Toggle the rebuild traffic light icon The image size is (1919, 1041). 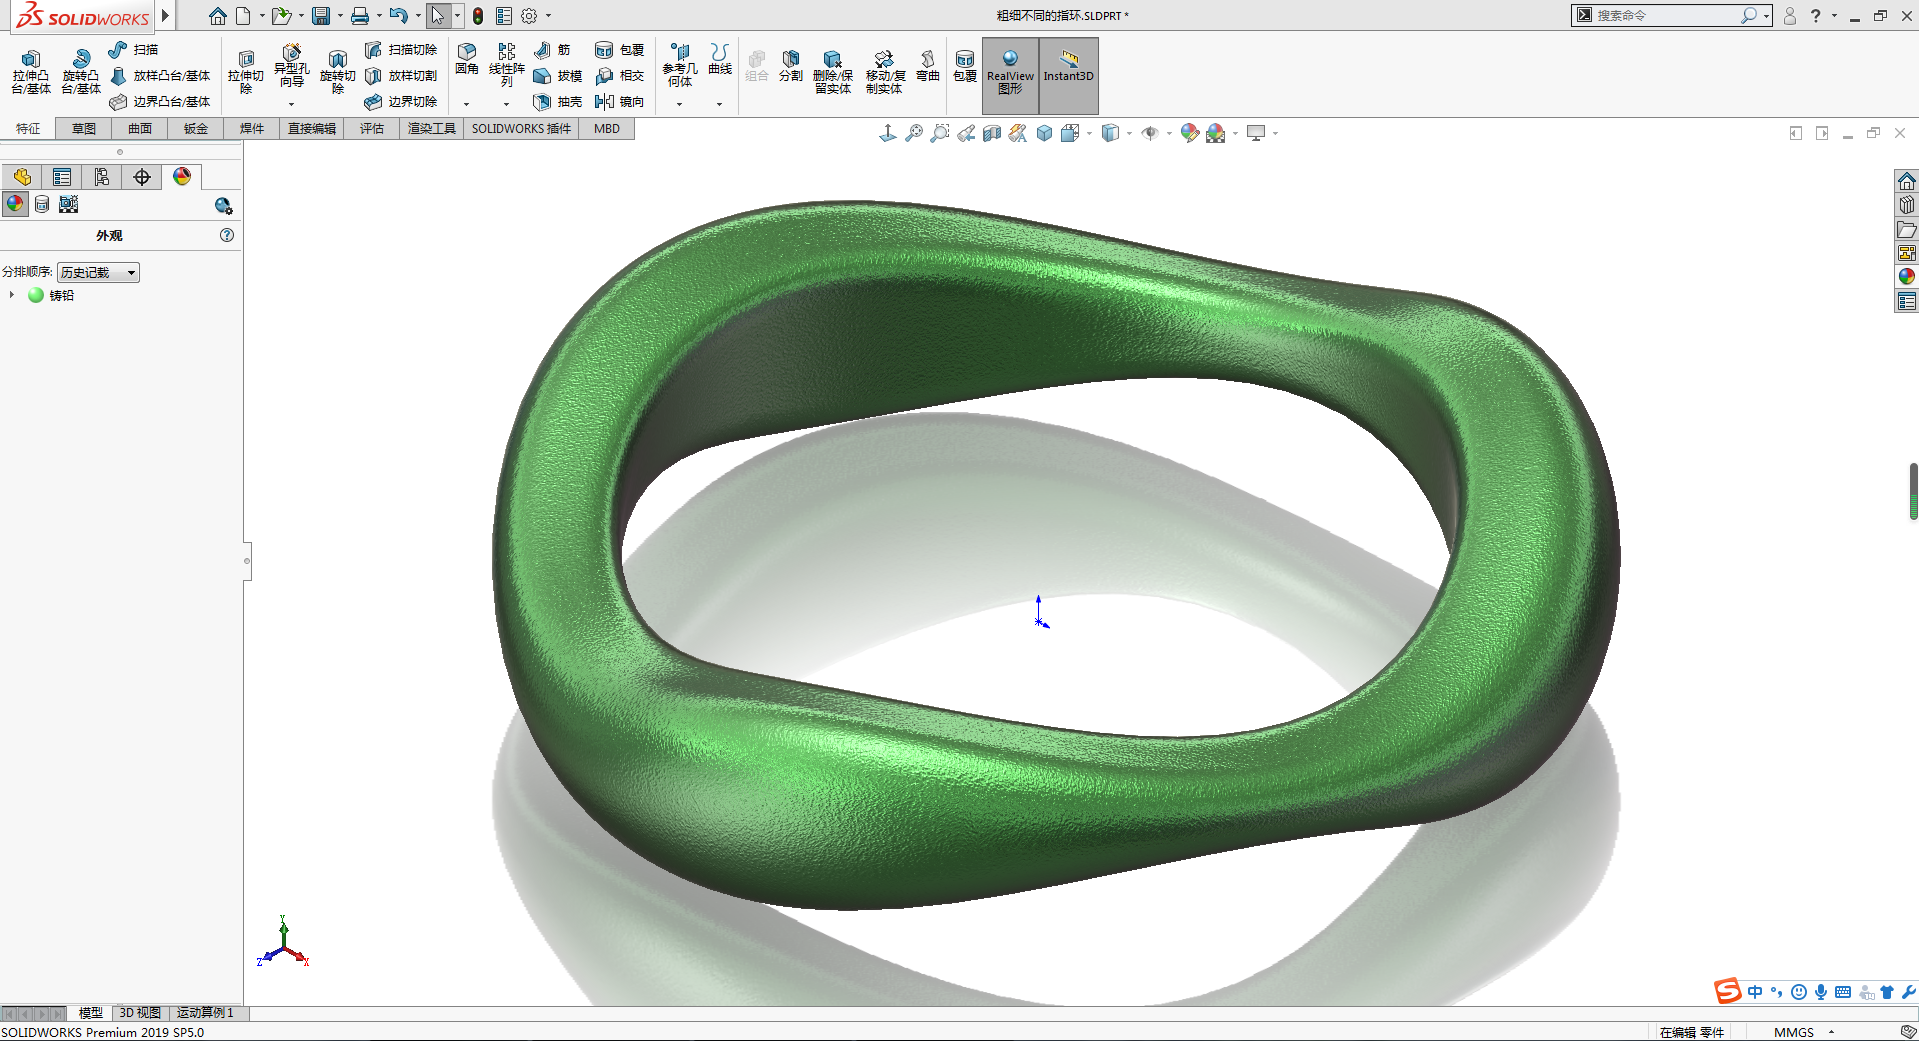pyautogui.click(x=478, y=16)
